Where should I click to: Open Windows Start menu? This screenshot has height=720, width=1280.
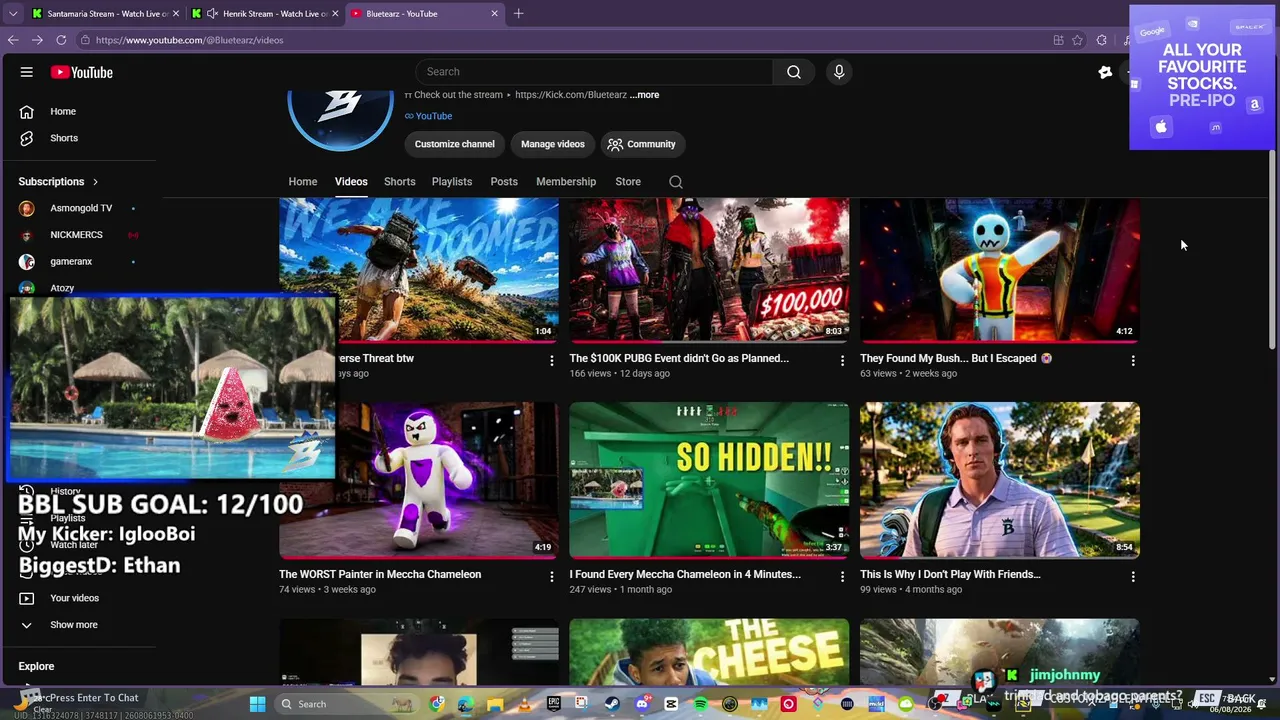tap(257, 704)
